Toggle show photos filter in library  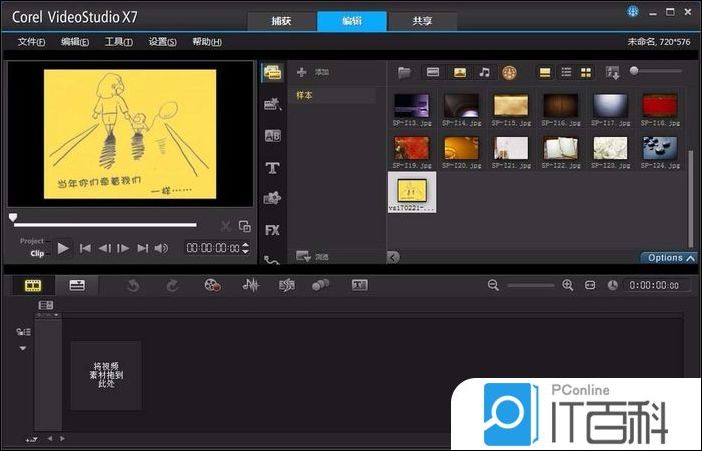click(x=460, y=72)
